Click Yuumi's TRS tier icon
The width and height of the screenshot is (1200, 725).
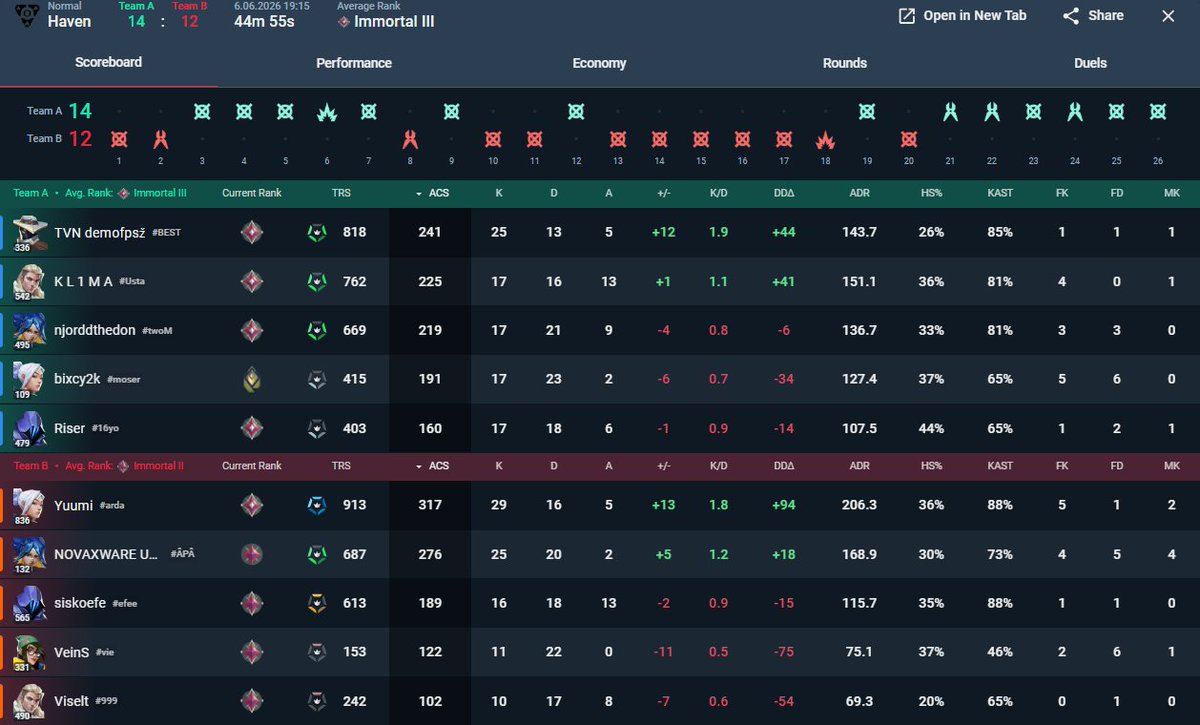316,505
